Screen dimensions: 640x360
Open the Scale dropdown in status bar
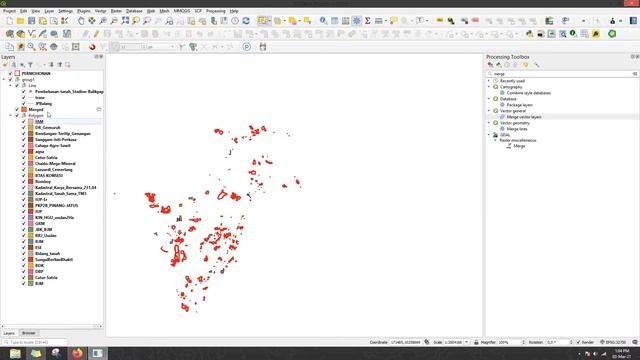tap(467, 342)
